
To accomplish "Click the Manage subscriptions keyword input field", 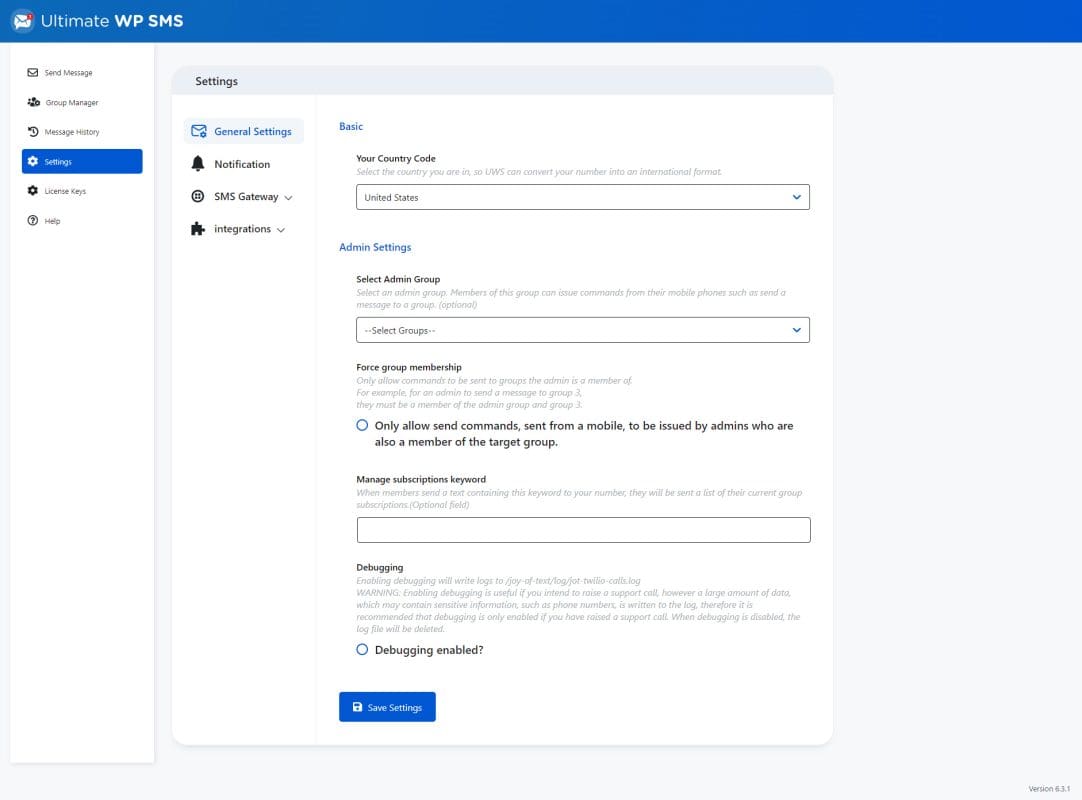I will point(584,530).
